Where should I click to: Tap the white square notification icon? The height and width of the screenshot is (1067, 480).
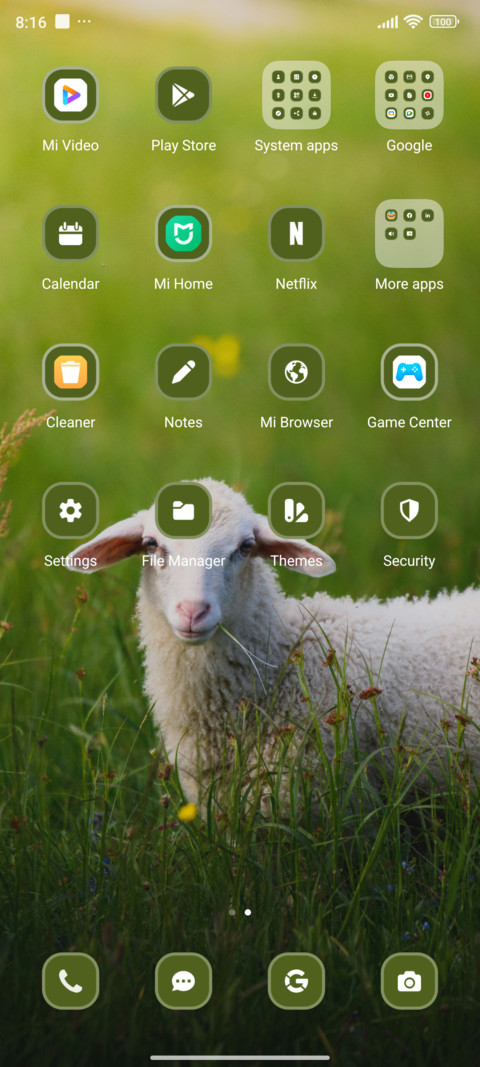[x=63, y=22]
